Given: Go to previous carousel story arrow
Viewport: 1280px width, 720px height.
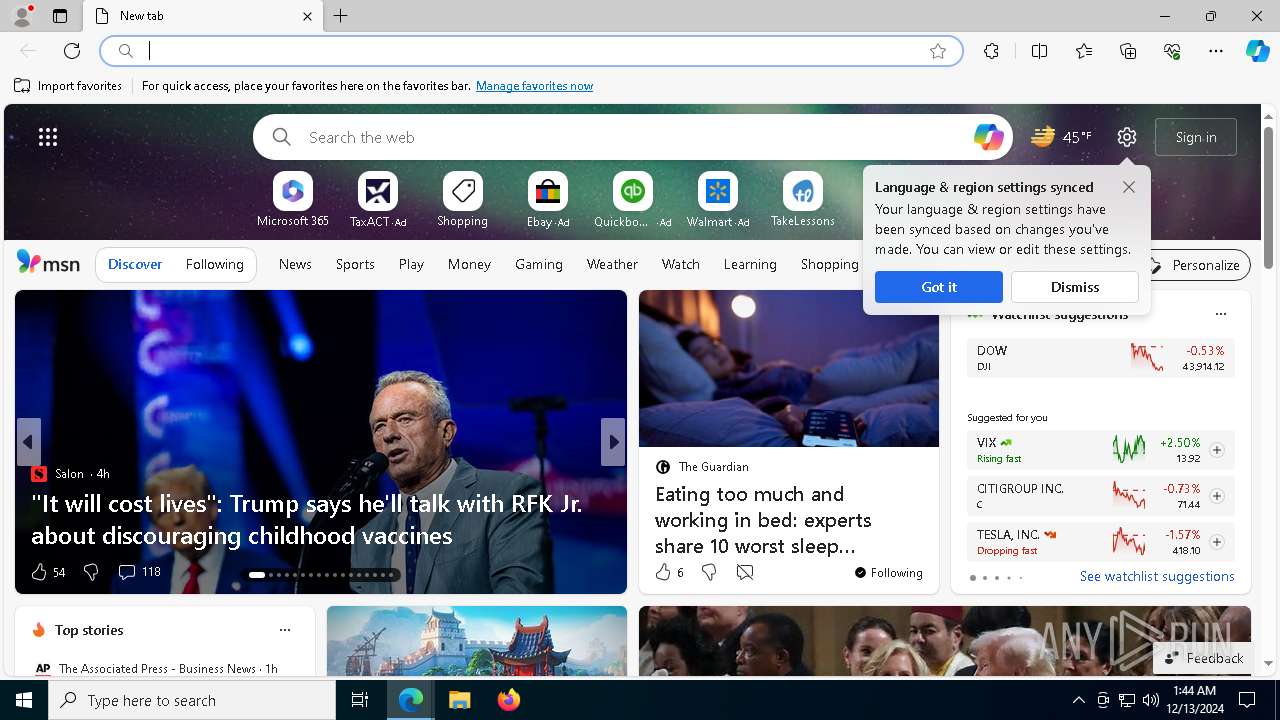Looking at the screenshot, I should (x=28, y=442).
